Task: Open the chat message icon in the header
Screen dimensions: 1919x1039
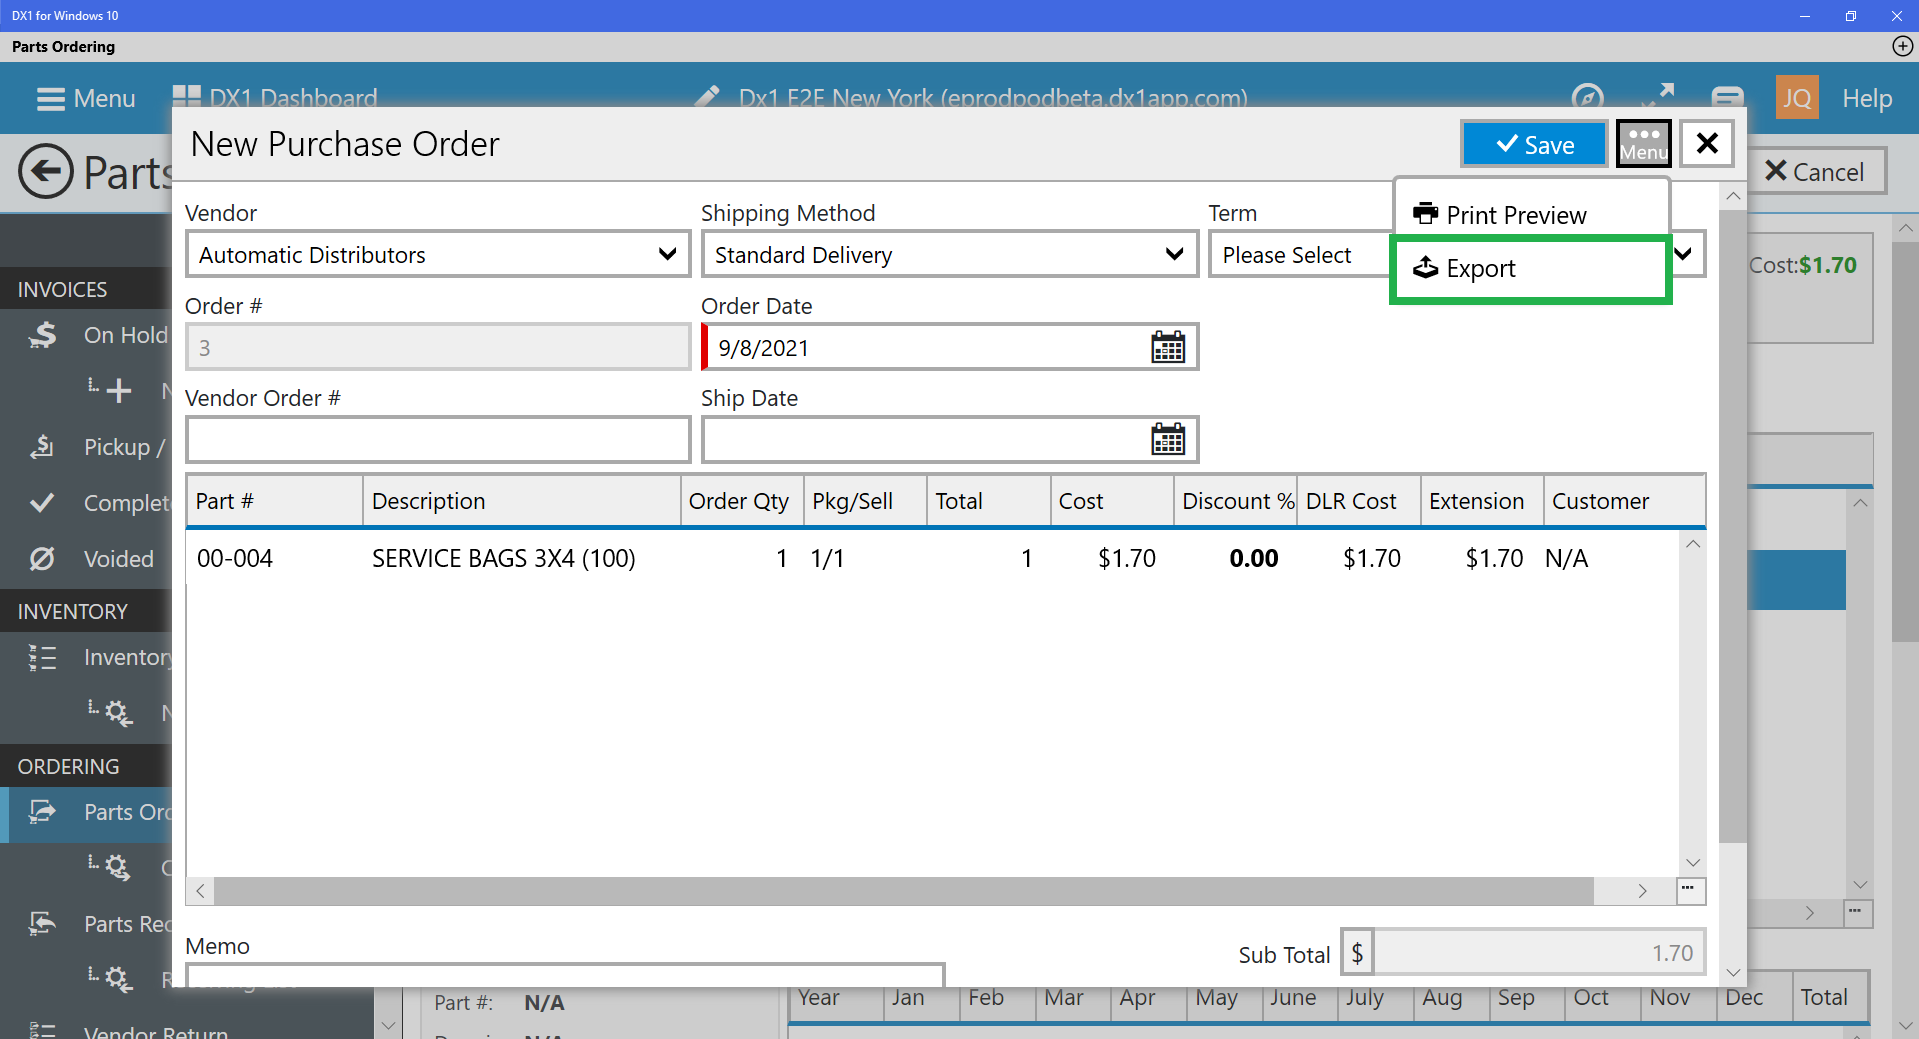Action: (1727, 97)
